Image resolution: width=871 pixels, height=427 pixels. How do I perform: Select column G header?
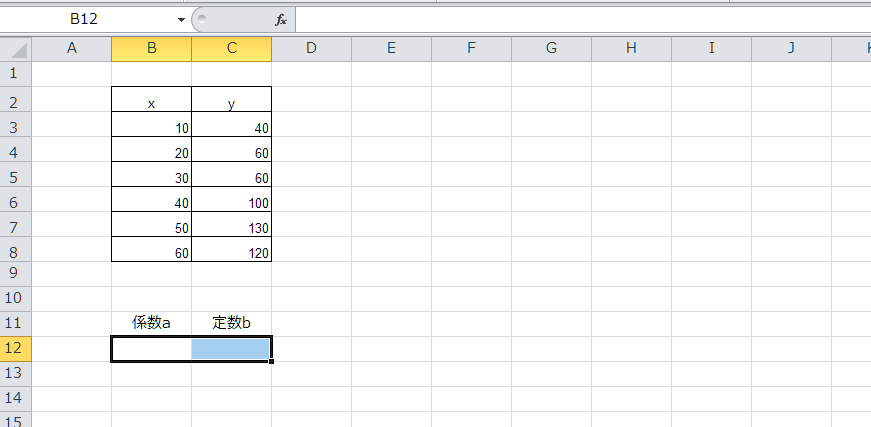(x=552, y=49)
